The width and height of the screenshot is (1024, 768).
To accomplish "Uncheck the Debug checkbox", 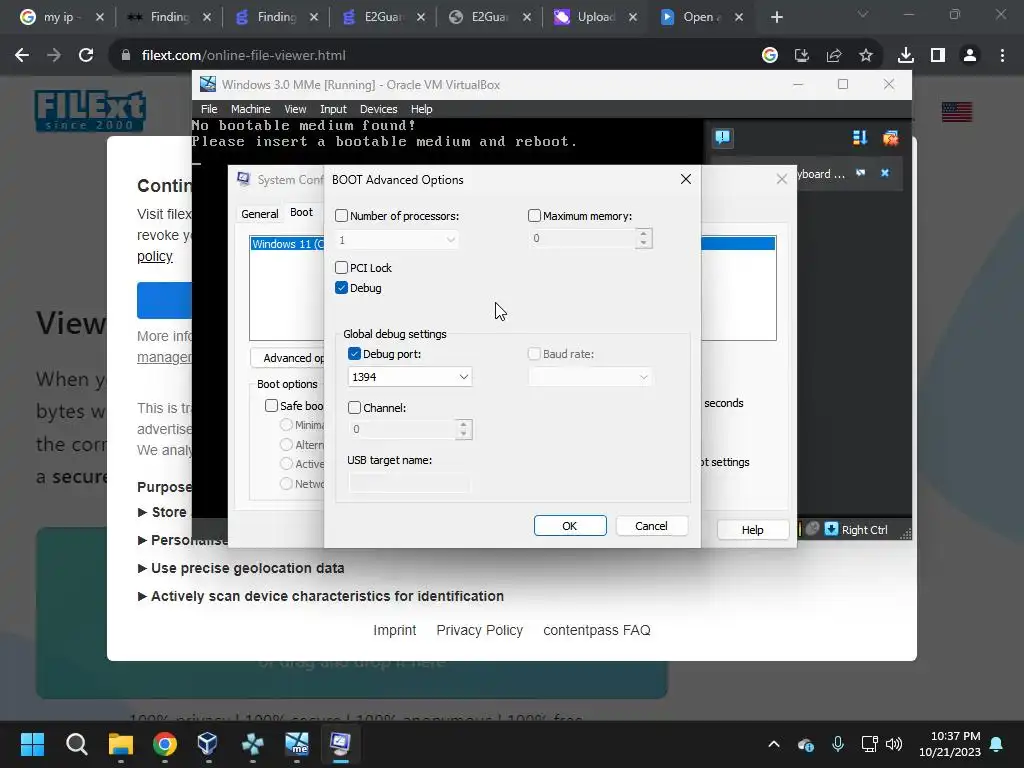I will click(342, 287).
